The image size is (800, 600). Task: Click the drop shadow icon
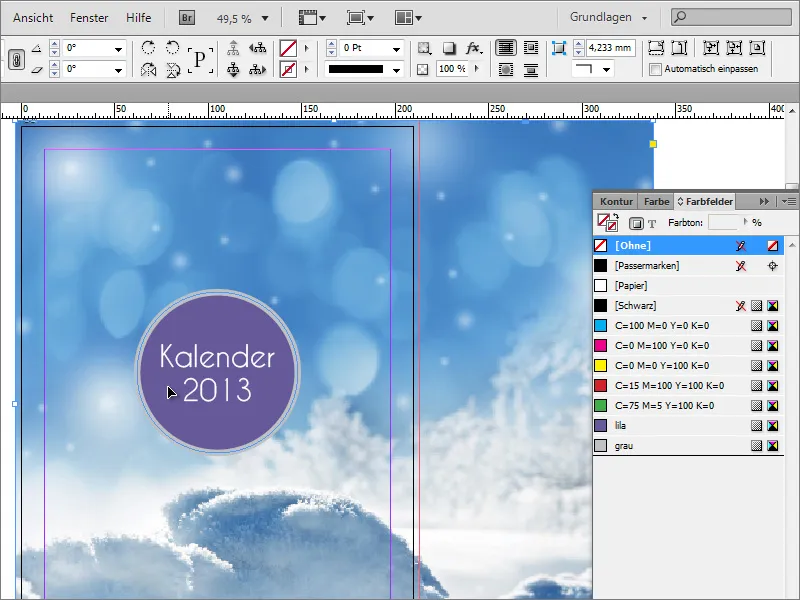448,48
